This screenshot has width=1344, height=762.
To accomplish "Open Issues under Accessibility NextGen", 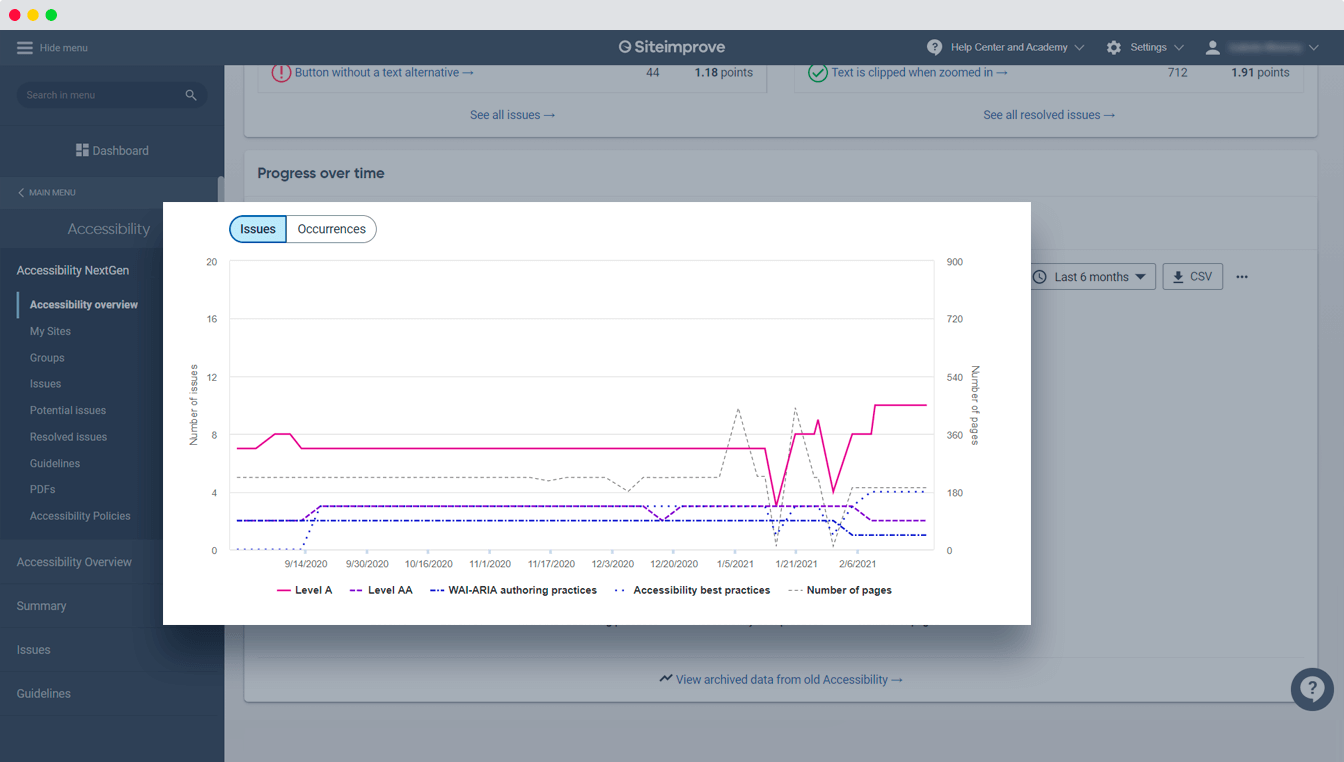I will pyautogui.click(x=45, y=384).
